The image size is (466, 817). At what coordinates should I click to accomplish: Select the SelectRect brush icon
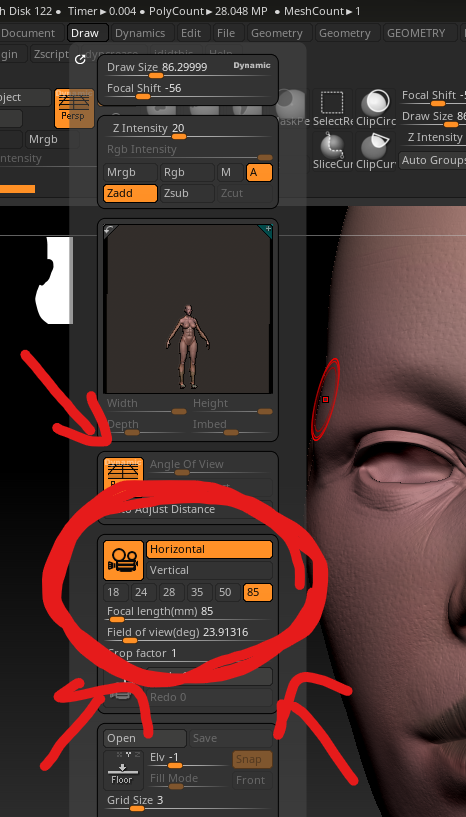pos(333,108)
